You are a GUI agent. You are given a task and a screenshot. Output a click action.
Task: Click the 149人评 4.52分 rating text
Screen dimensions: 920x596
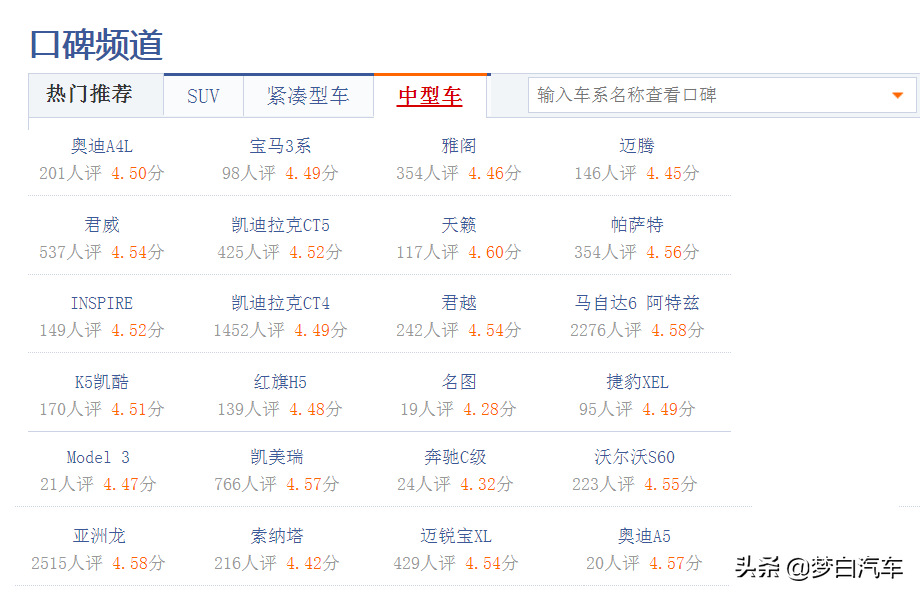coord(102,330)
